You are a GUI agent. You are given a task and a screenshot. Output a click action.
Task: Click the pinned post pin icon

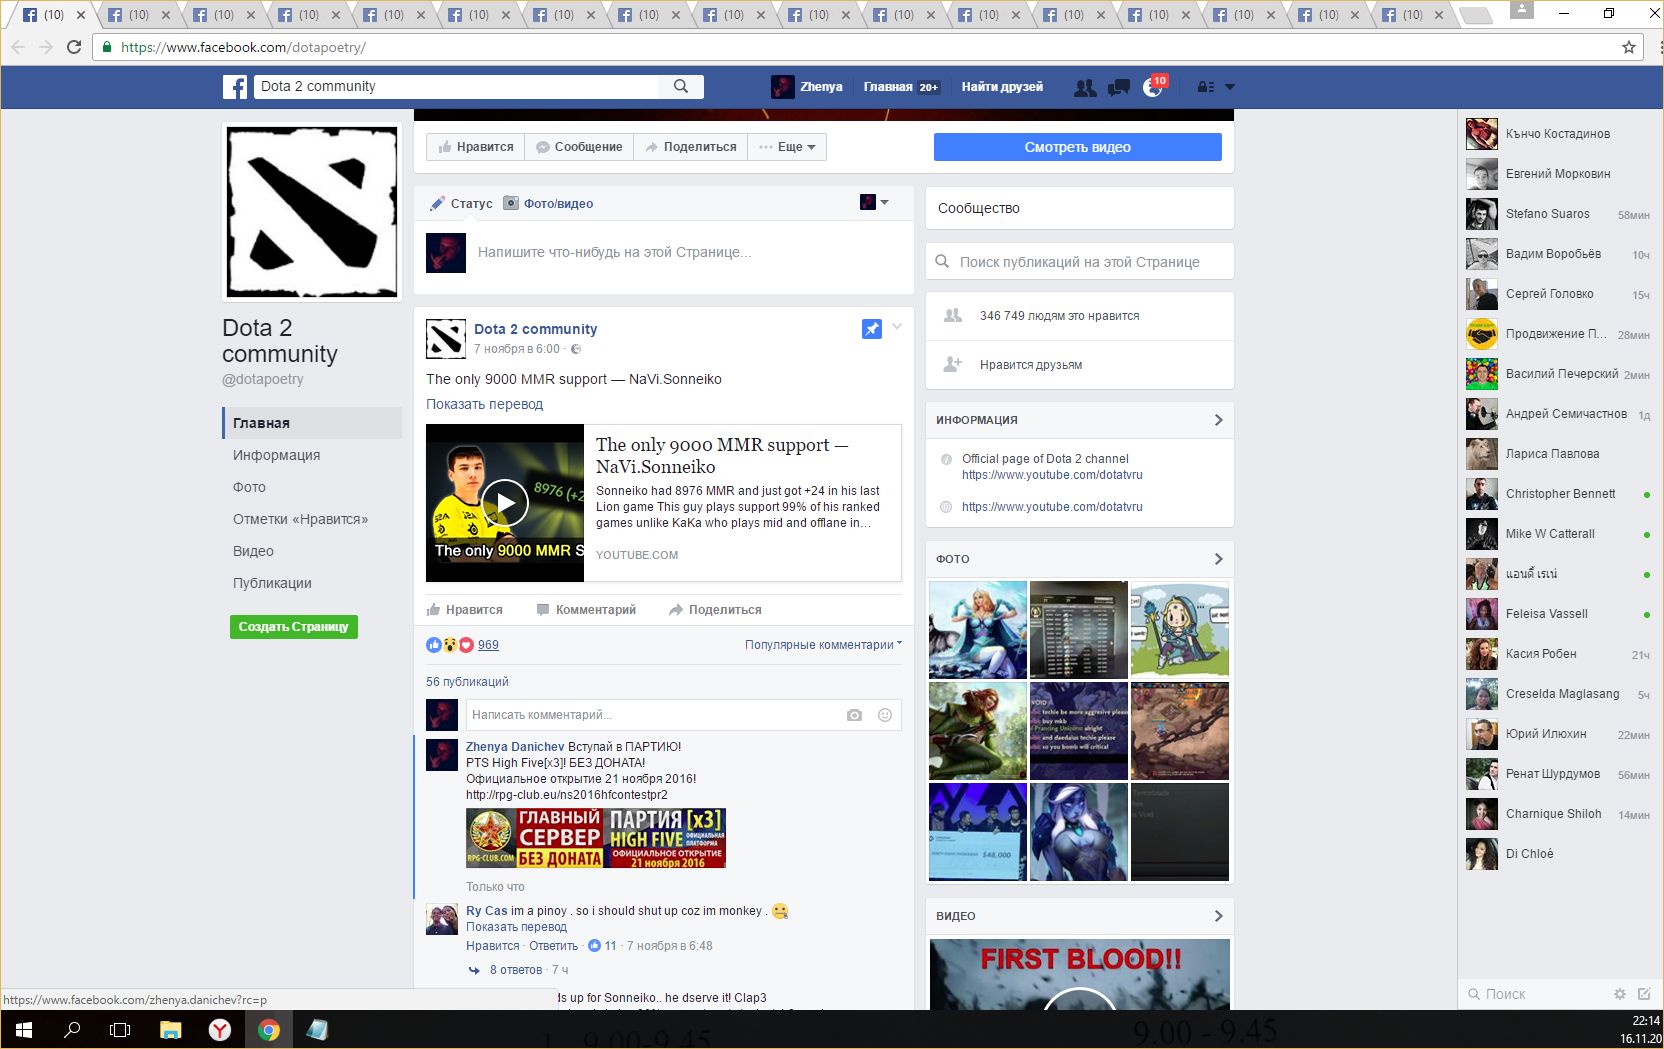point(871,329)
